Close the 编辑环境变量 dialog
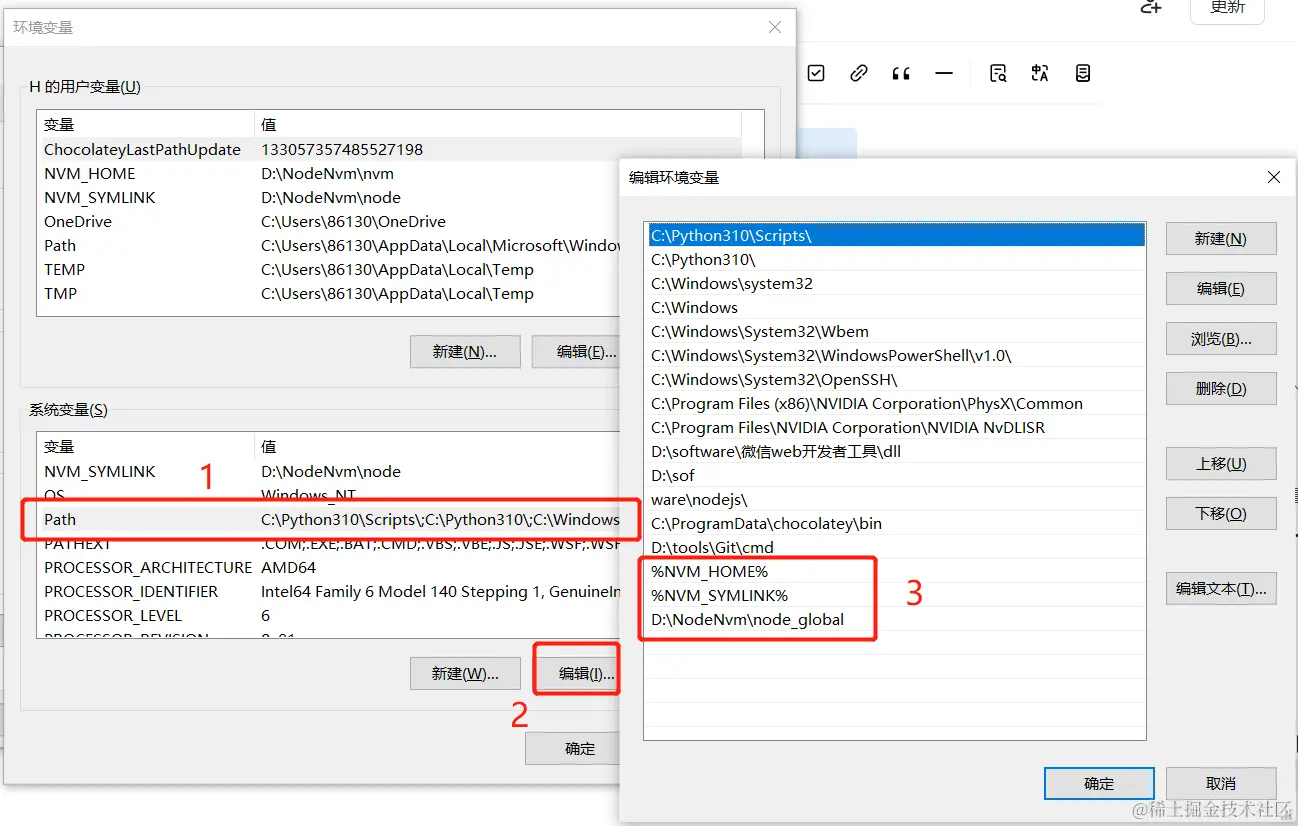1298x826 pixels. 1273,177
